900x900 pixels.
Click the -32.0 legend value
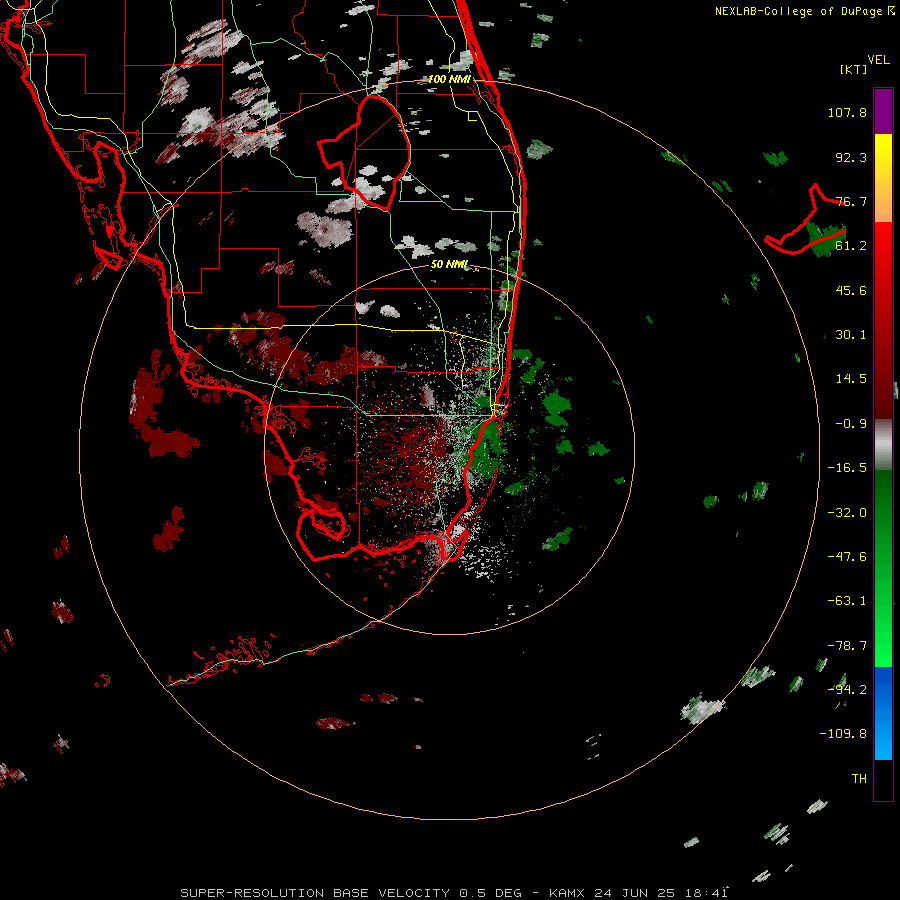pyautogui.click(x=847, y=513)
